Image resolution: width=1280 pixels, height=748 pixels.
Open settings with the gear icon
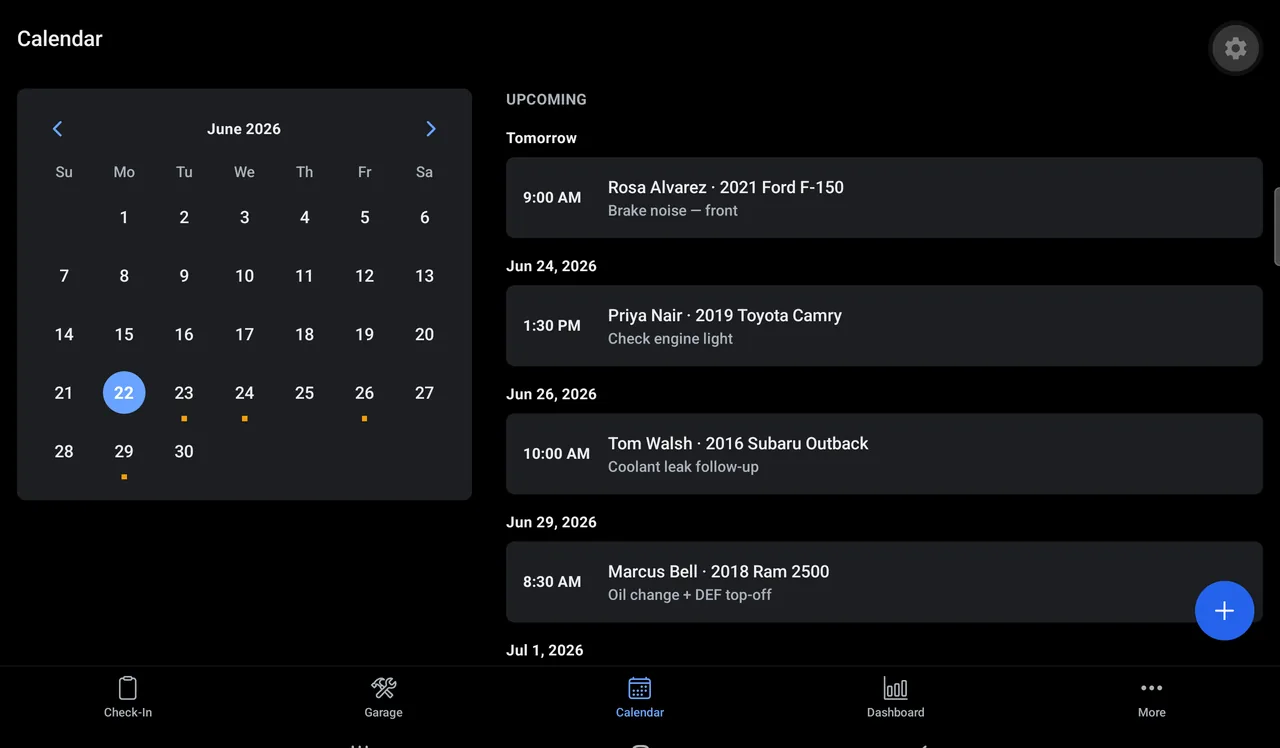coord(1235,48)
